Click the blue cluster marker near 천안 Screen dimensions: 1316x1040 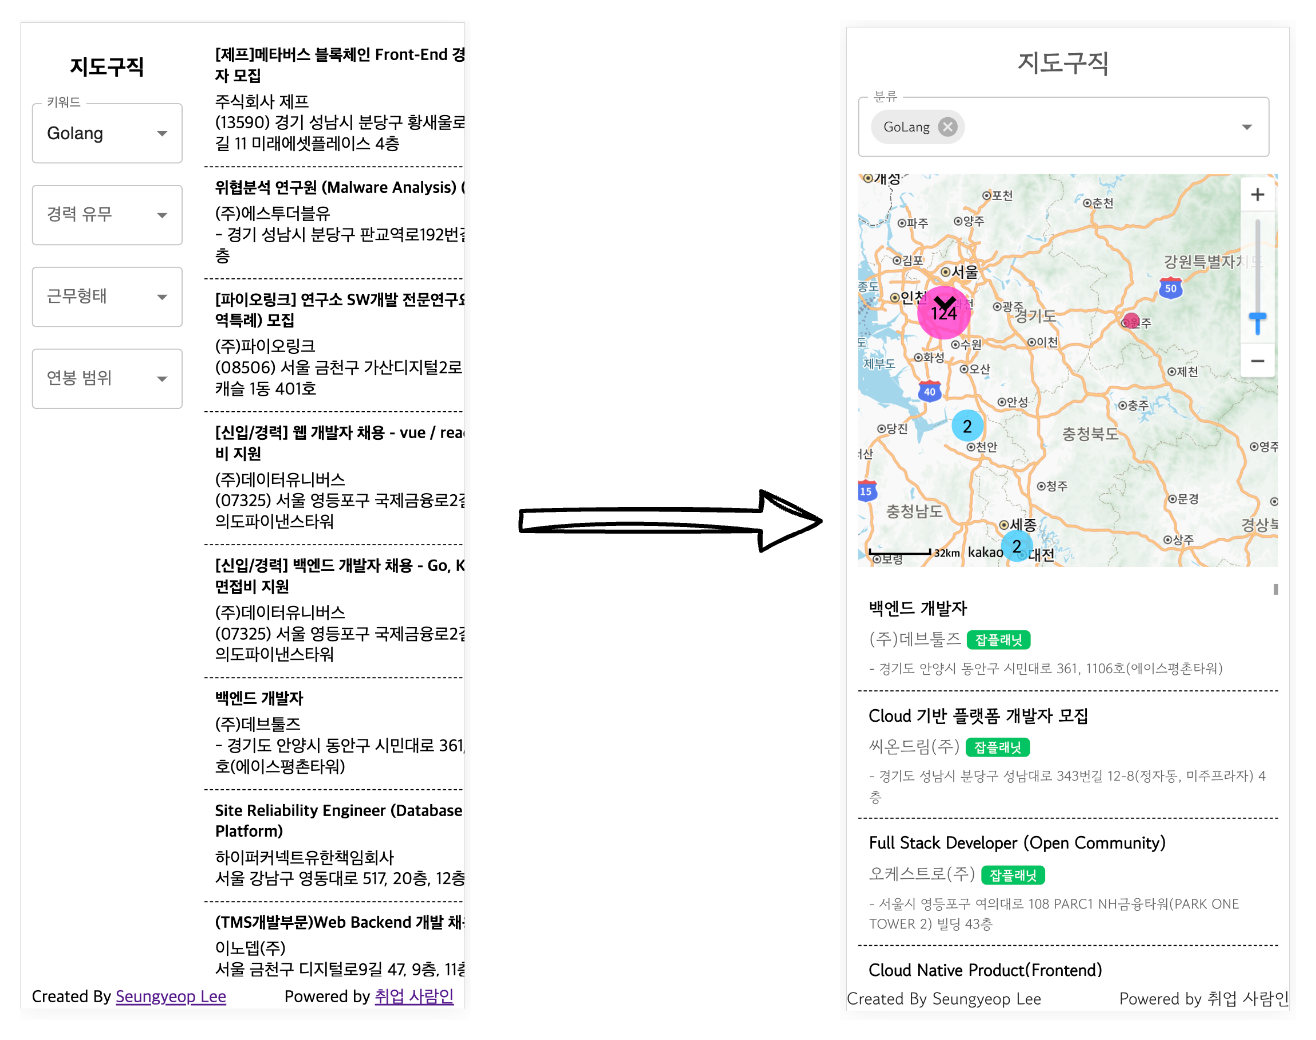[967, 426]
